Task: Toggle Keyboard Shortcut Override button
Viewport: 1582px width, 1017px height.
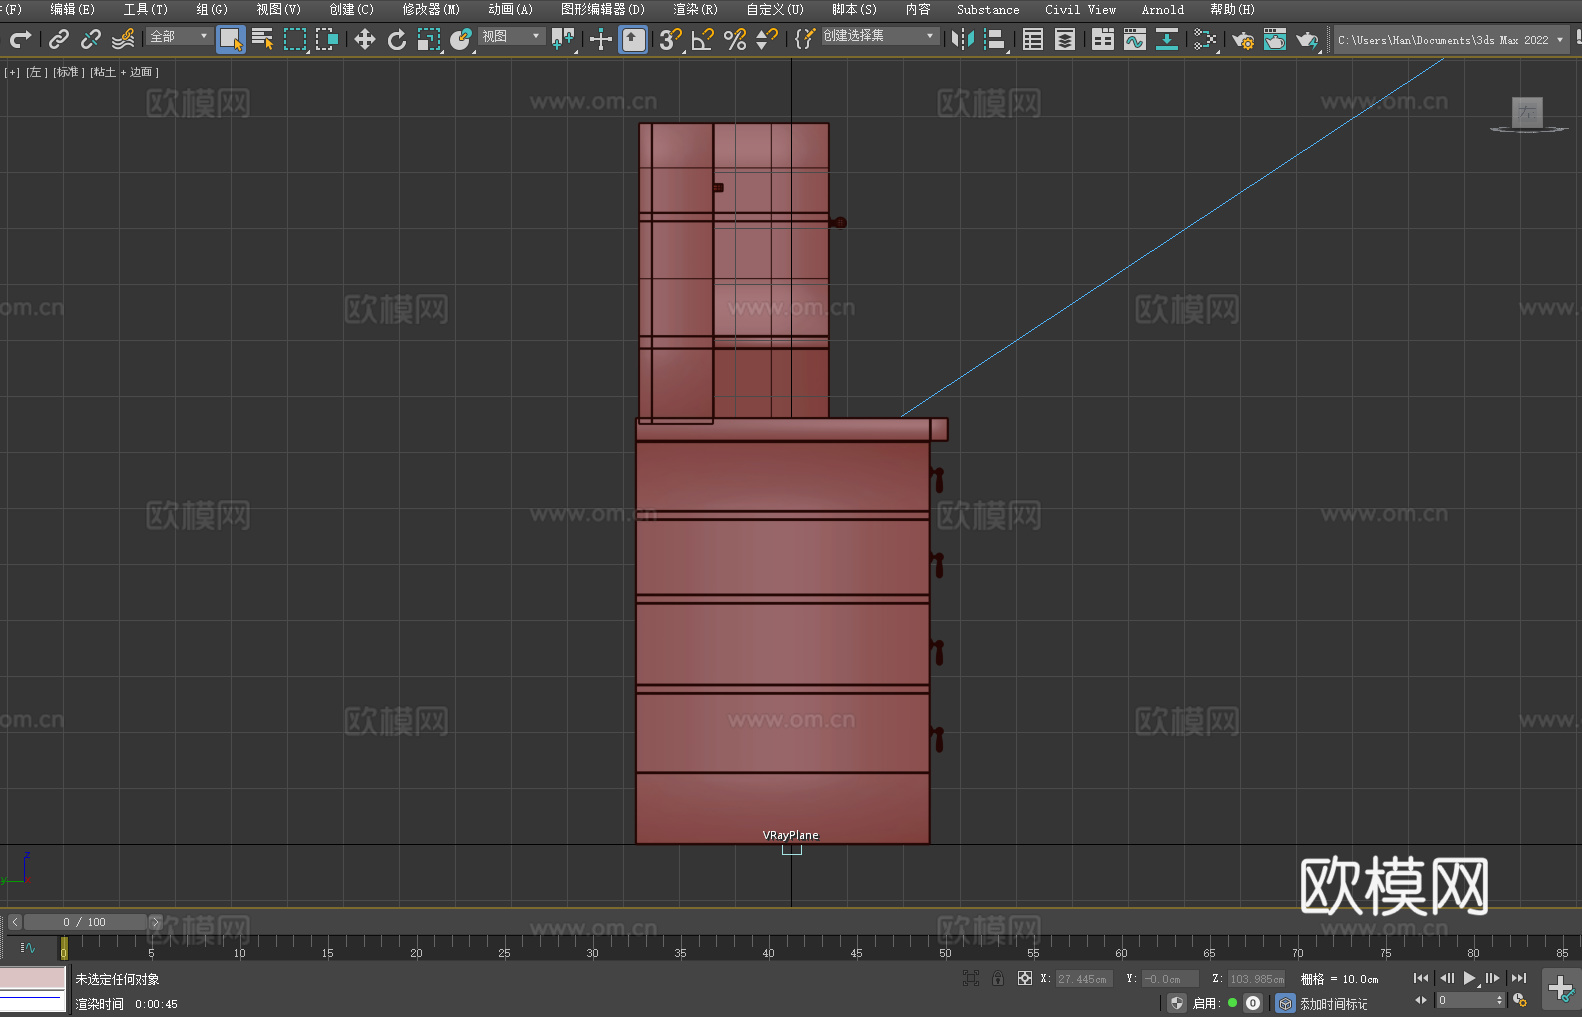Action: (633, 39)
